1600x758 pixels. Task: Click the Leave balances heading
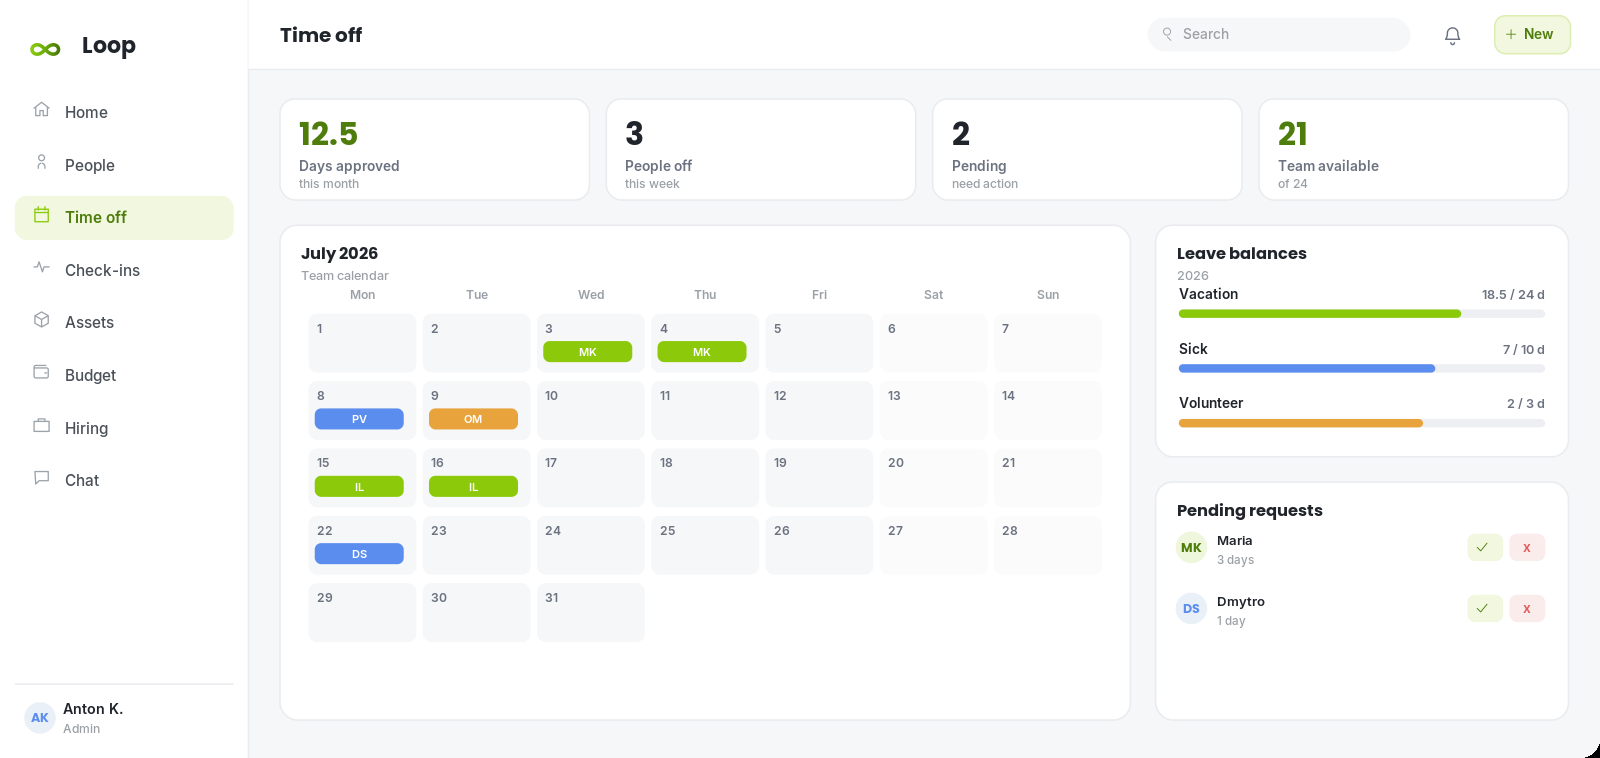(x=1241, y=253)
